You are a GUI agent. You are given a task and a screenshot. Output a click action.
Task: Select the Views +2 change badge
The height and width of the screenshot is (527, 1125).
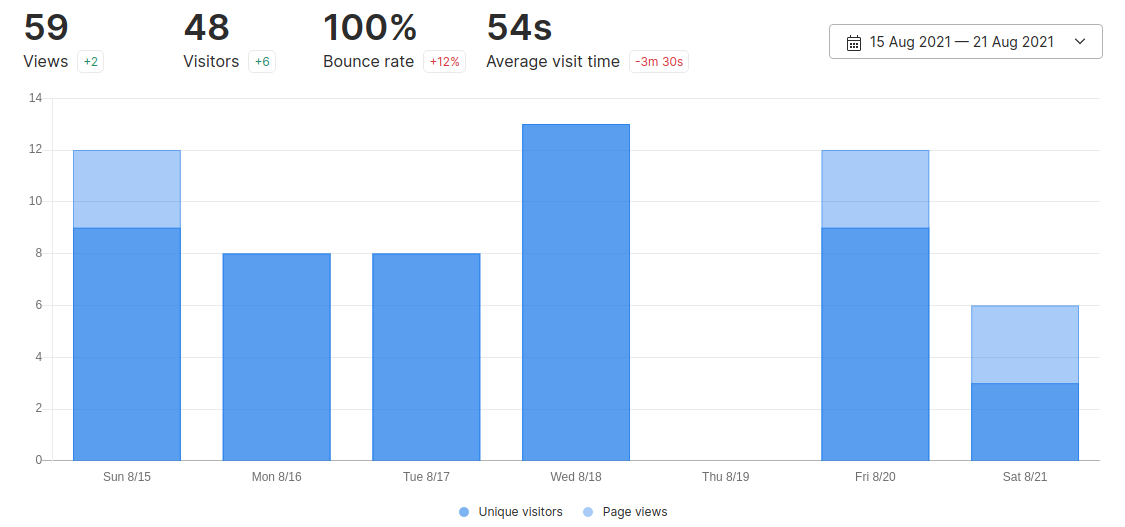pos(91,62)
